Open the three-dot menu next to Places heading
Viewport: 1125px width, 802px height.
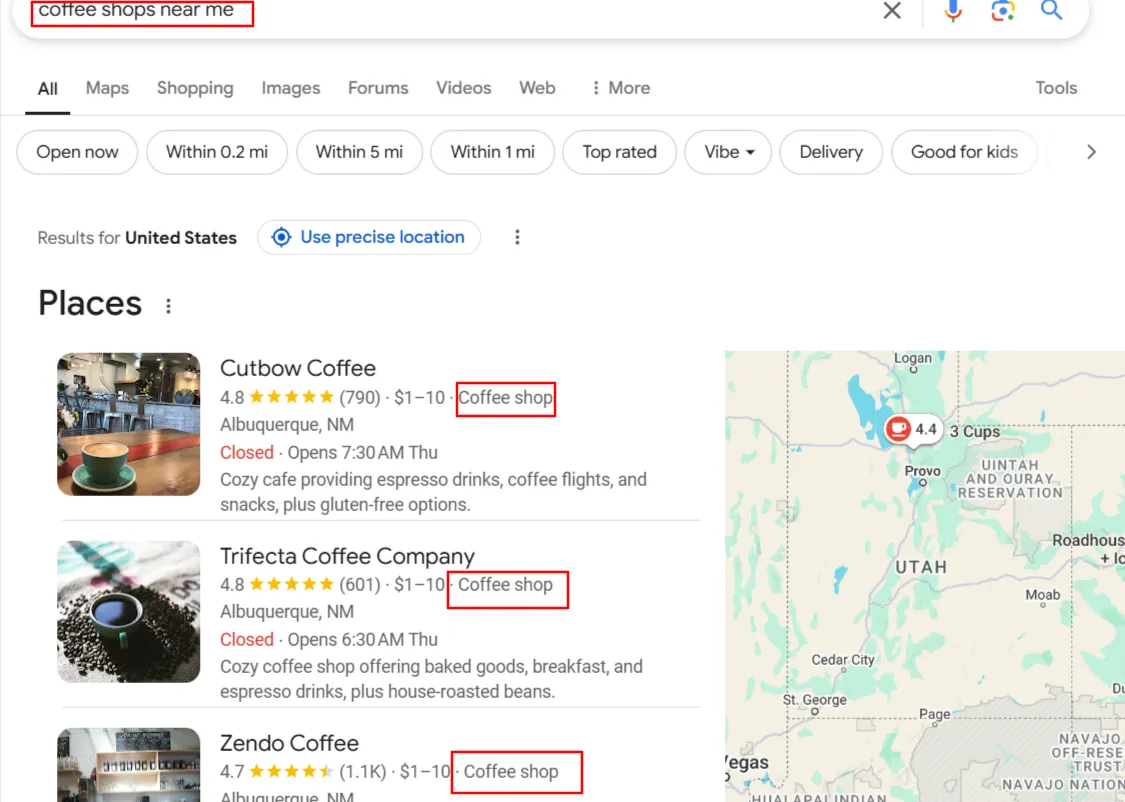pos(167,306)
